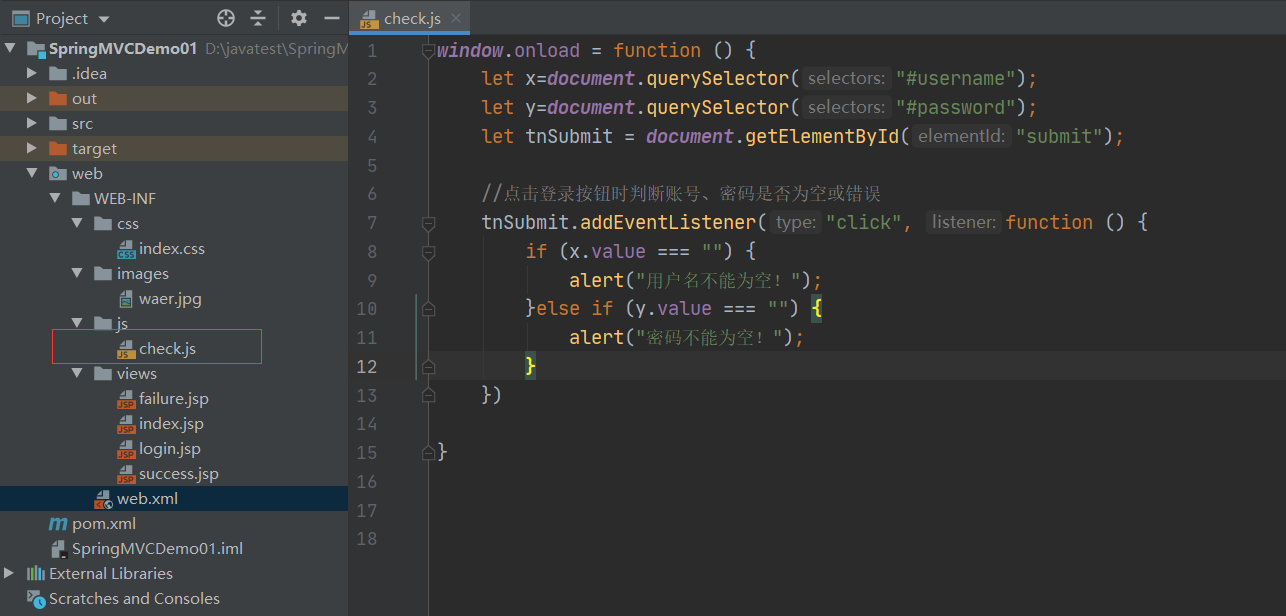Select index.jsp file
Screen dimensions: 1286x616
click(x=171, y=423)
